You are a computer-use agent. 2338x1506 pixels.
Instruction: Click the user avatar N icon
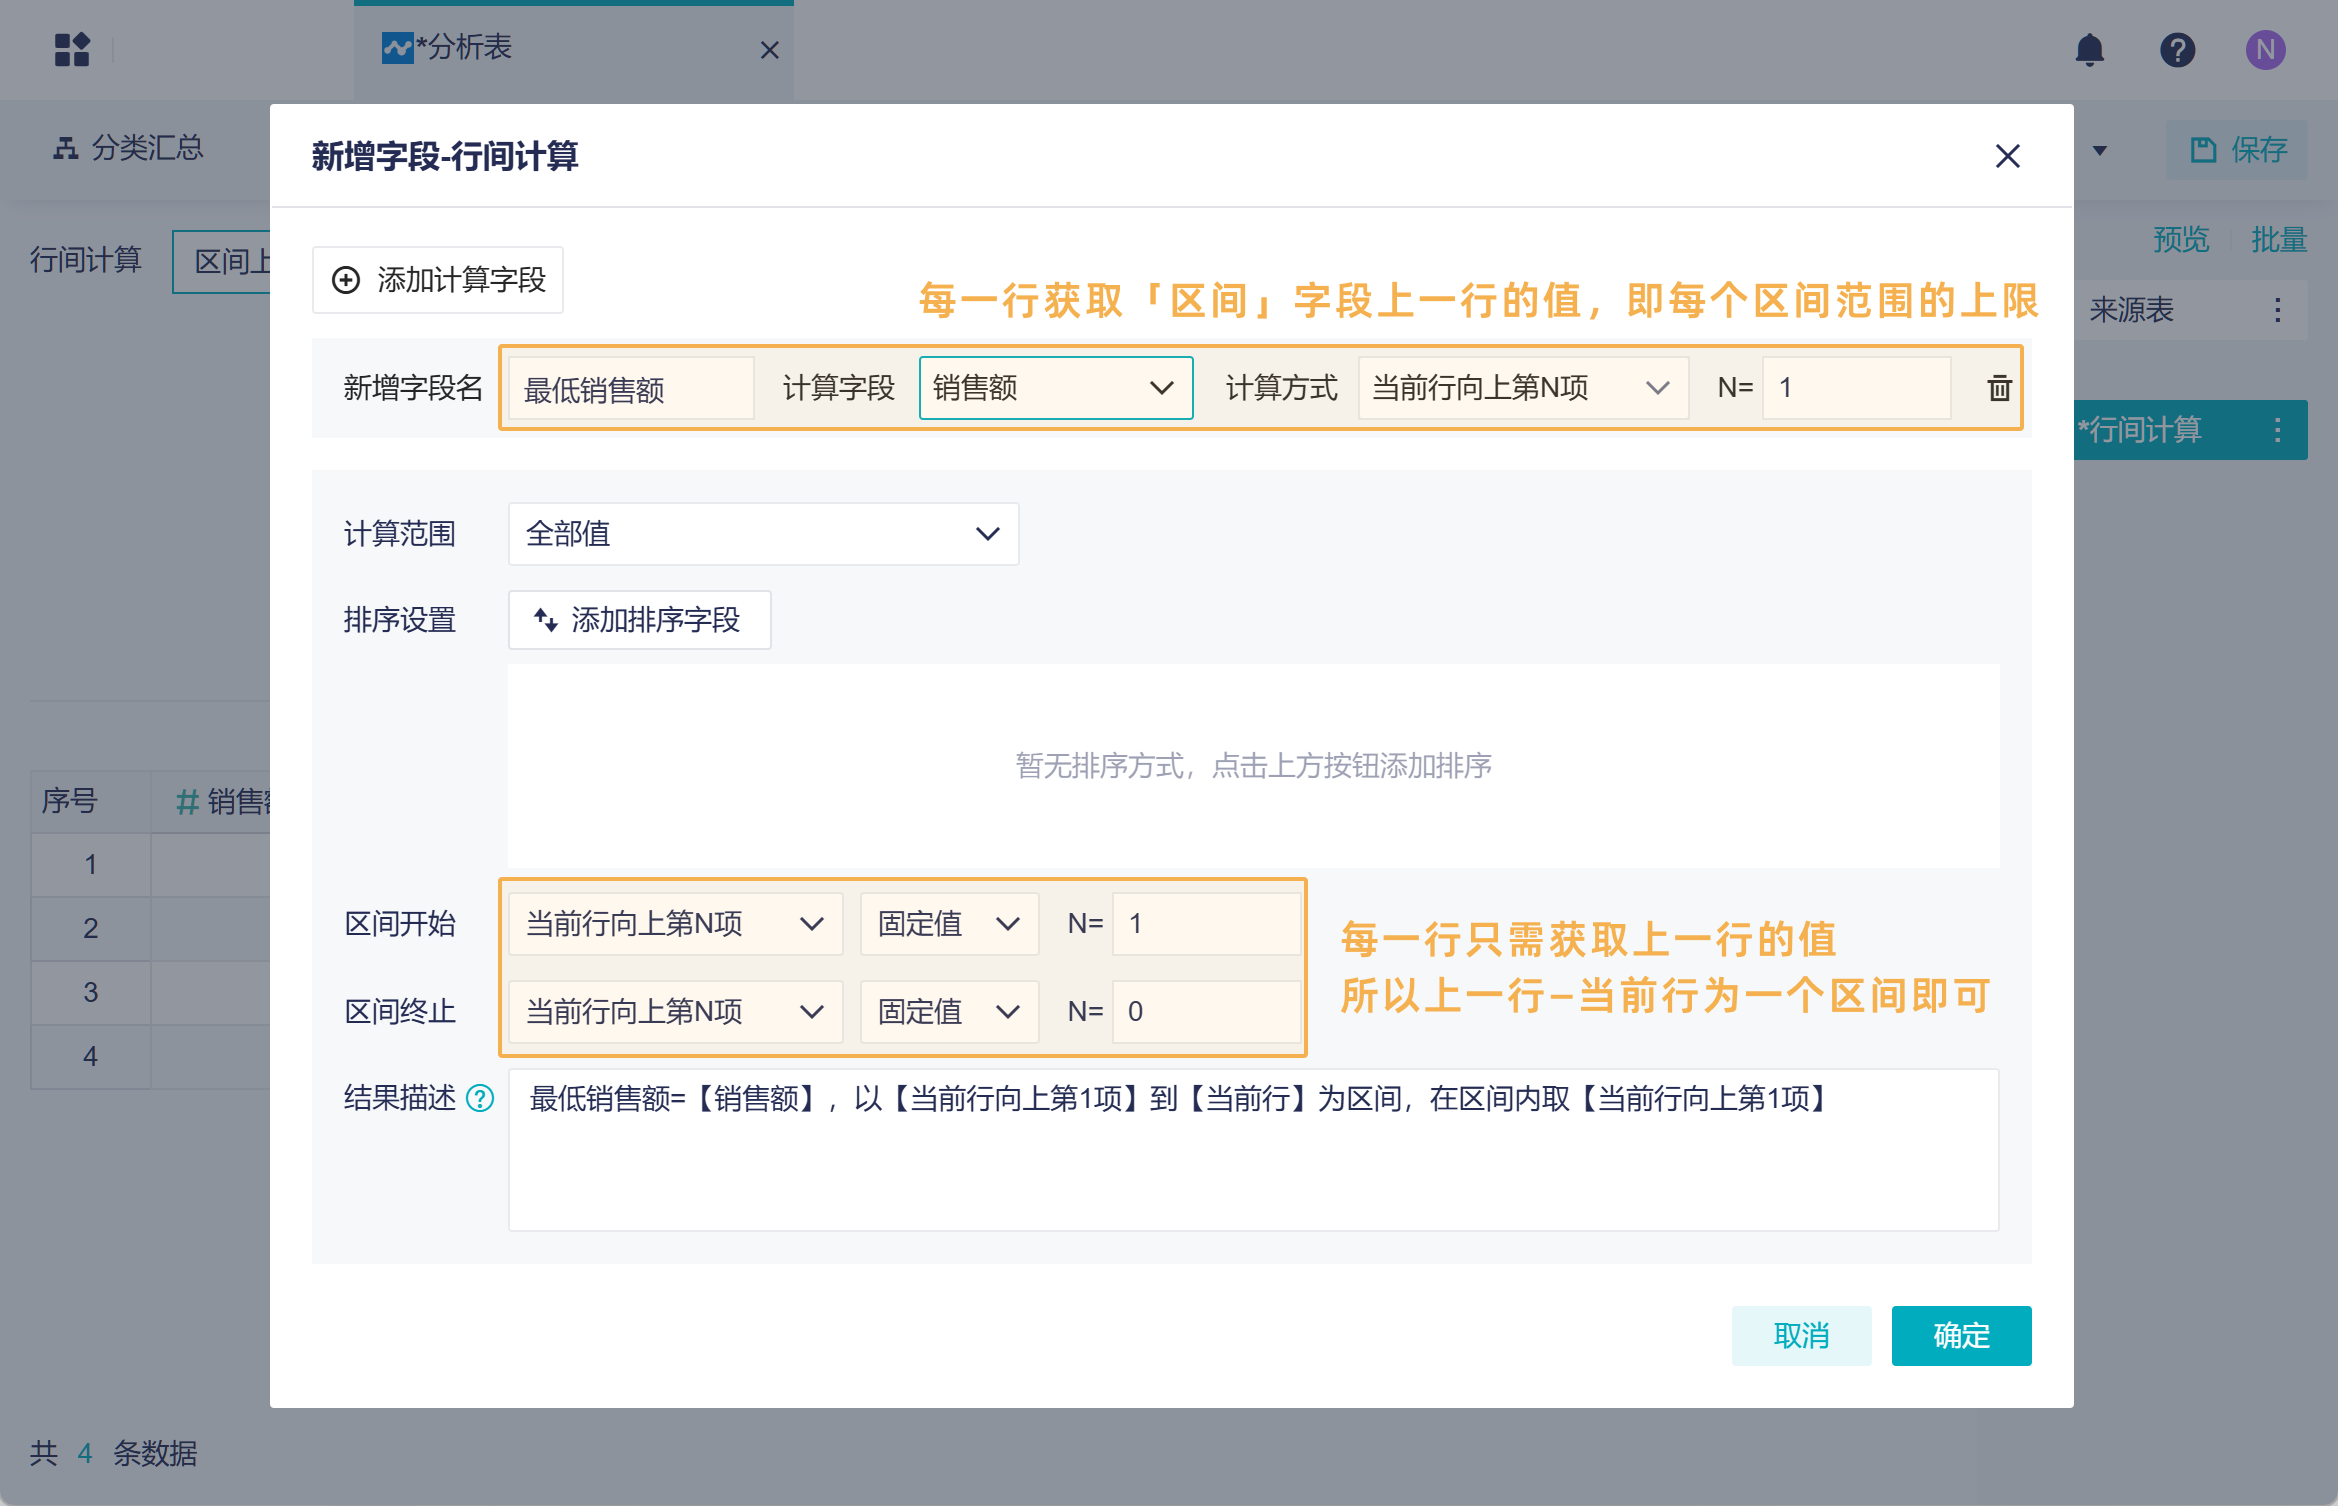(x=2265, y=50)
